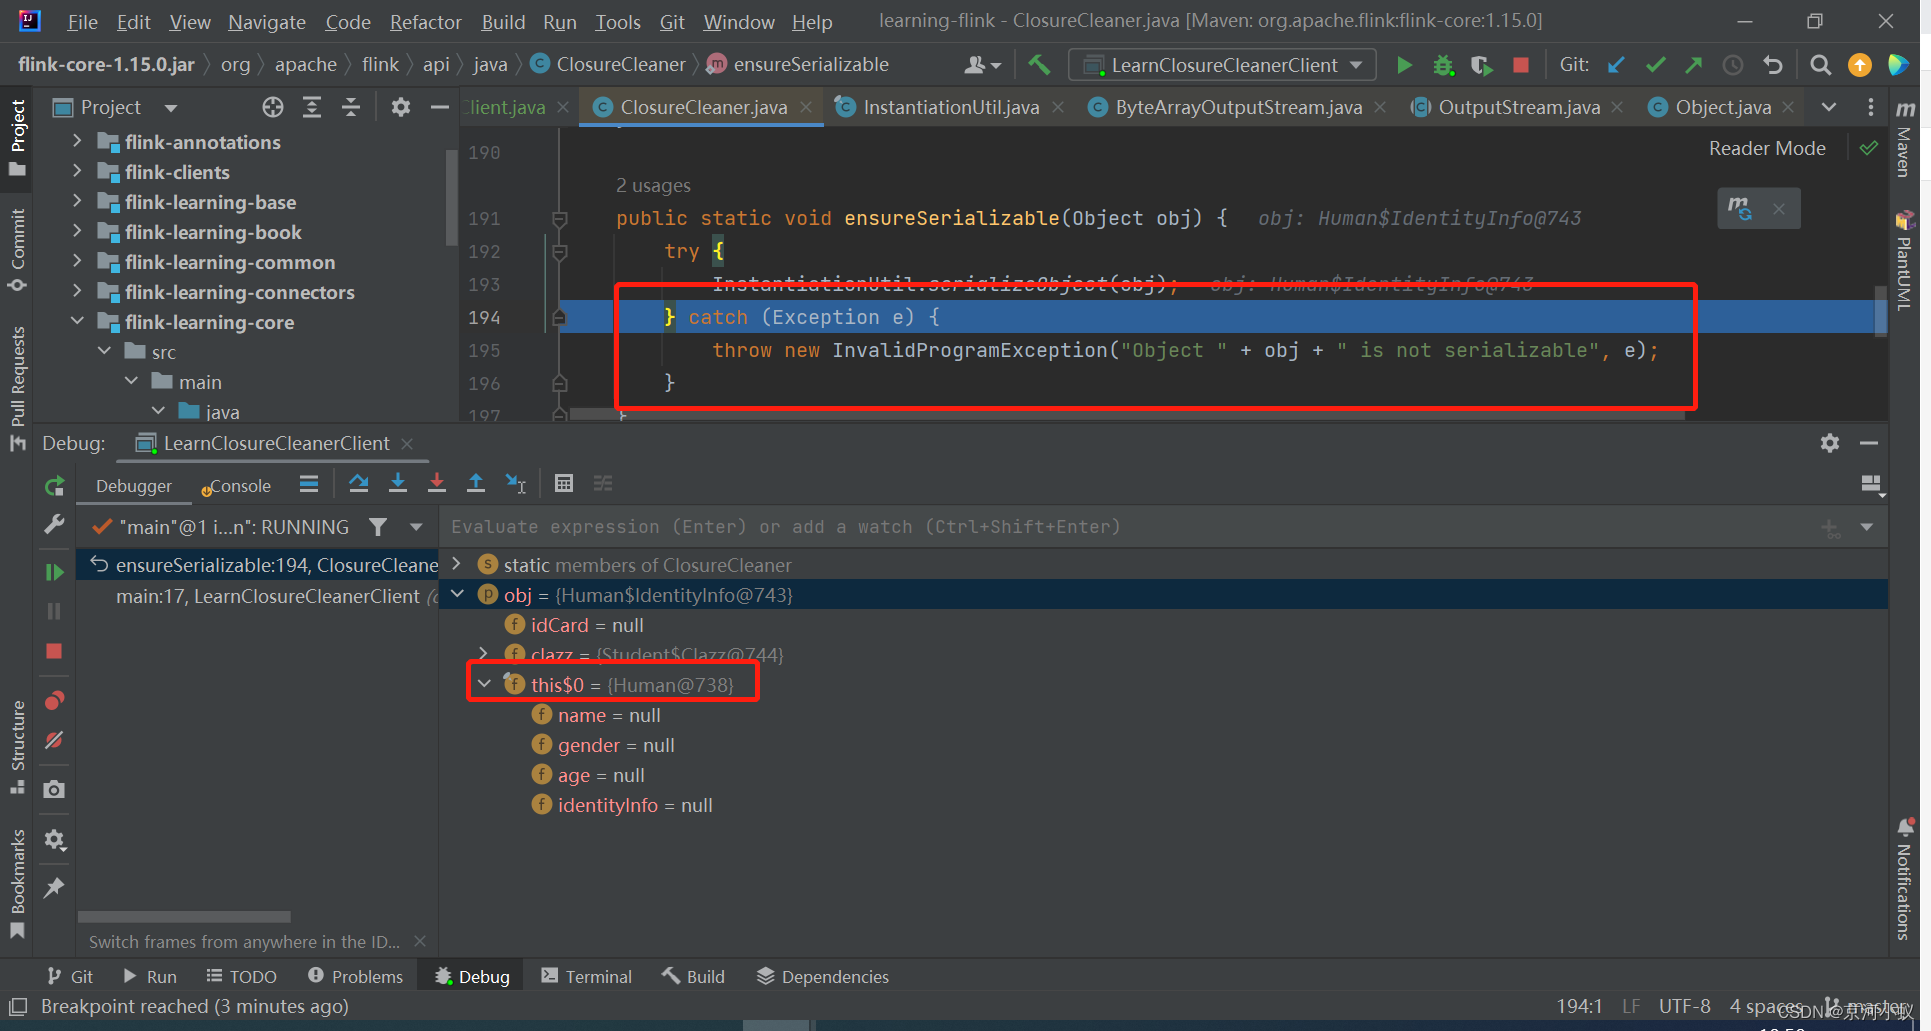Click Git commit checkmark icon
The image size is (1931, 1031).
tap(1655, 65)
